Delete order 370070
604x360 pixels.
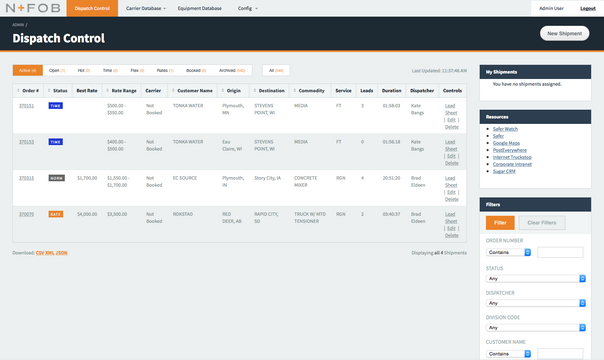[451, 236]
